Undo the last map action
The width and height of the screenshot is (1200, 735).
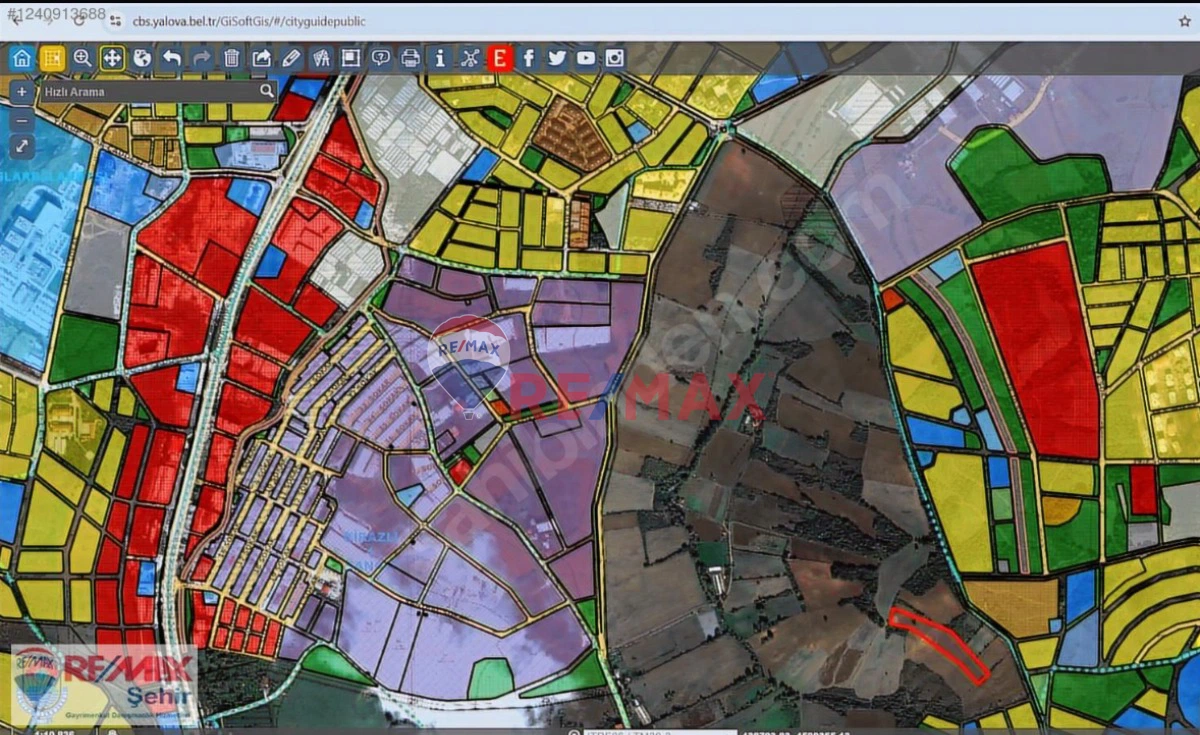tap(172, 58)
